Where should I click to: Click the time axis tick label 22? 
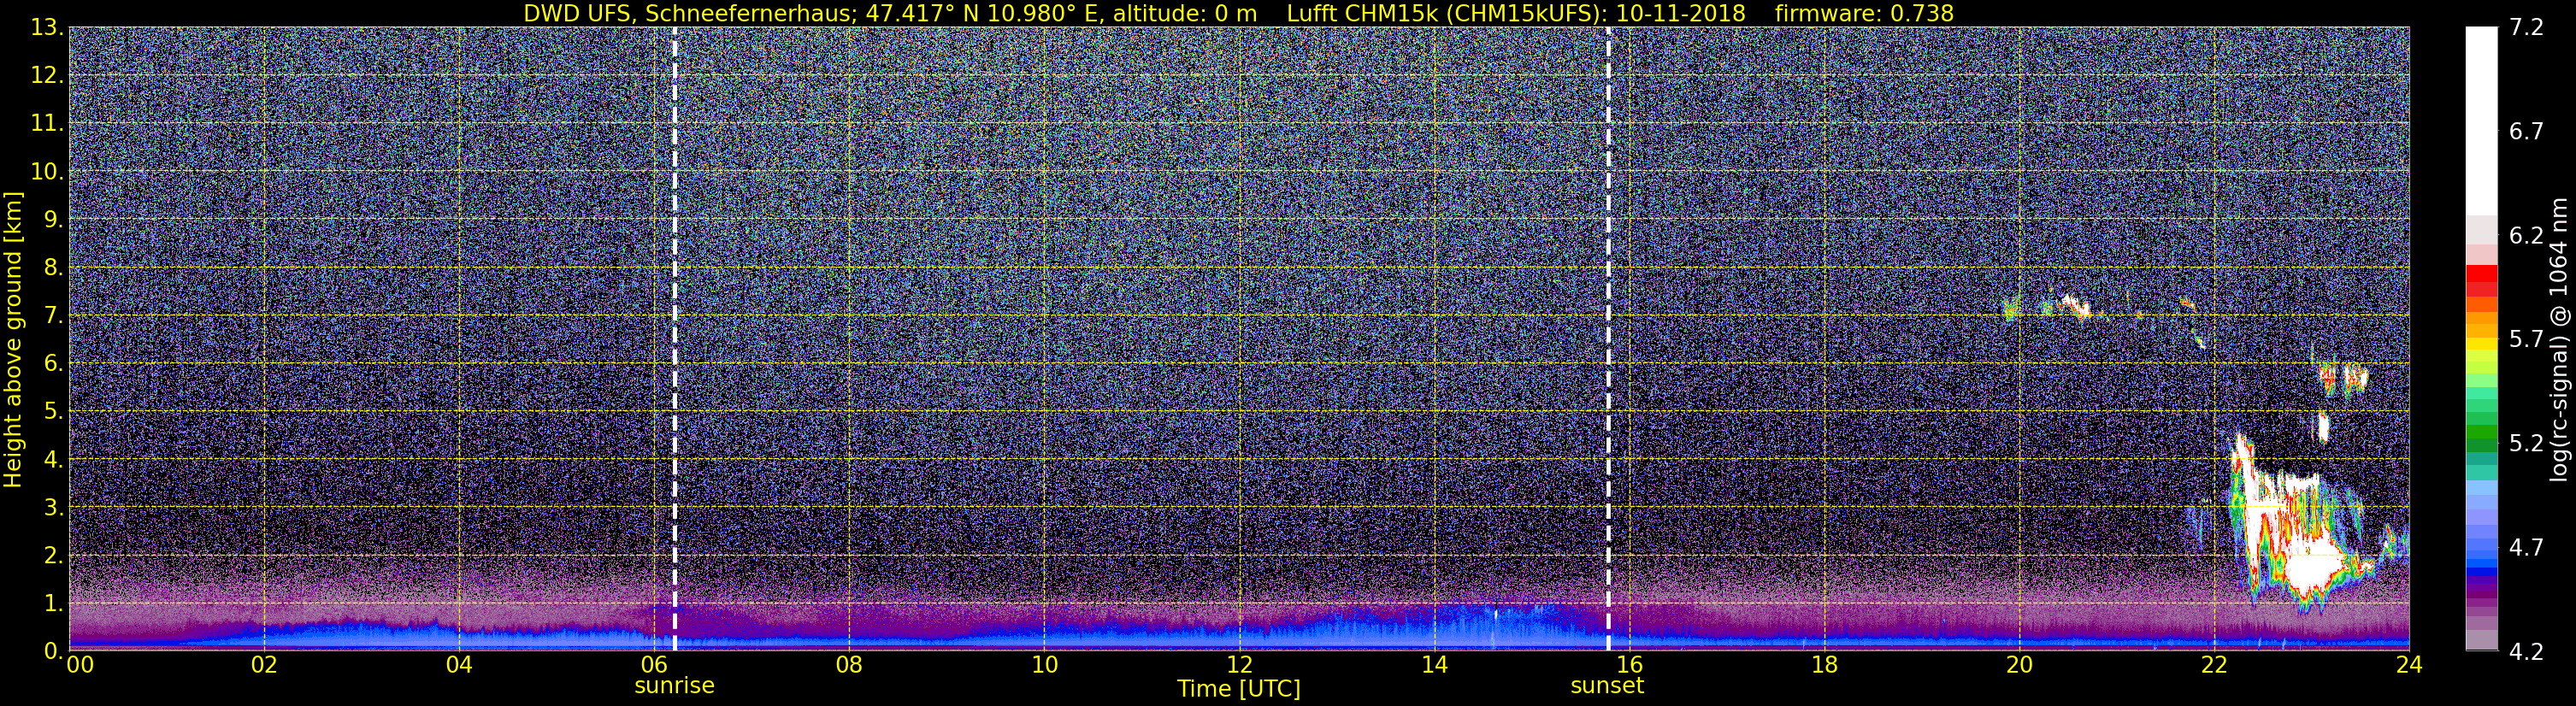[2214, 665]
